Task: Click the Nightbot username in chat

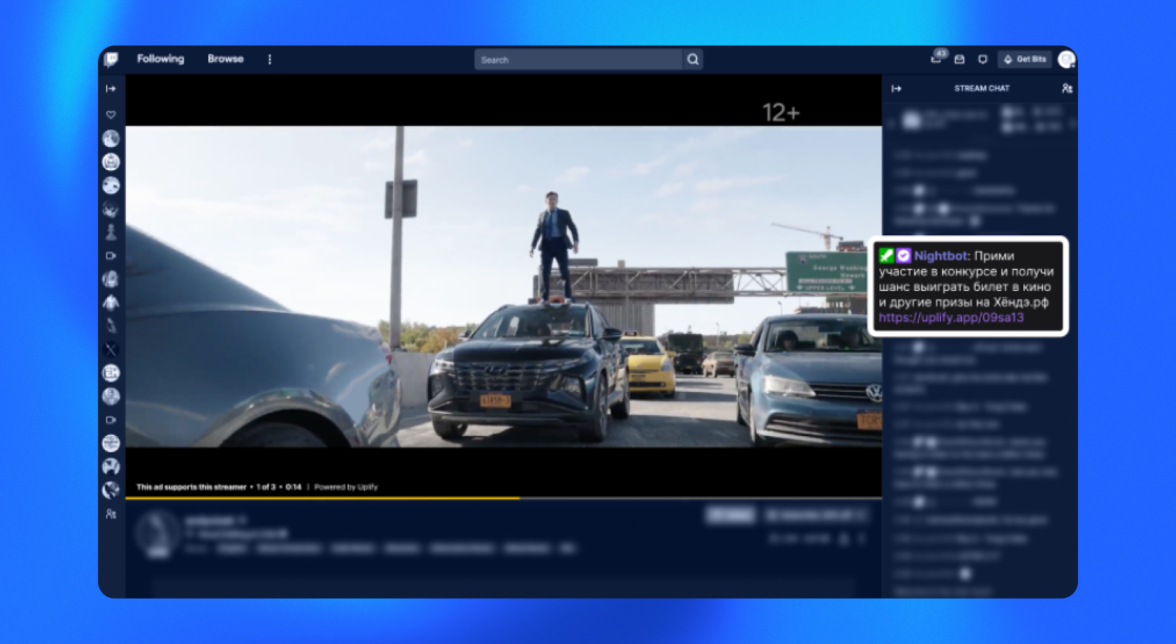Action: tap(940, 256)
